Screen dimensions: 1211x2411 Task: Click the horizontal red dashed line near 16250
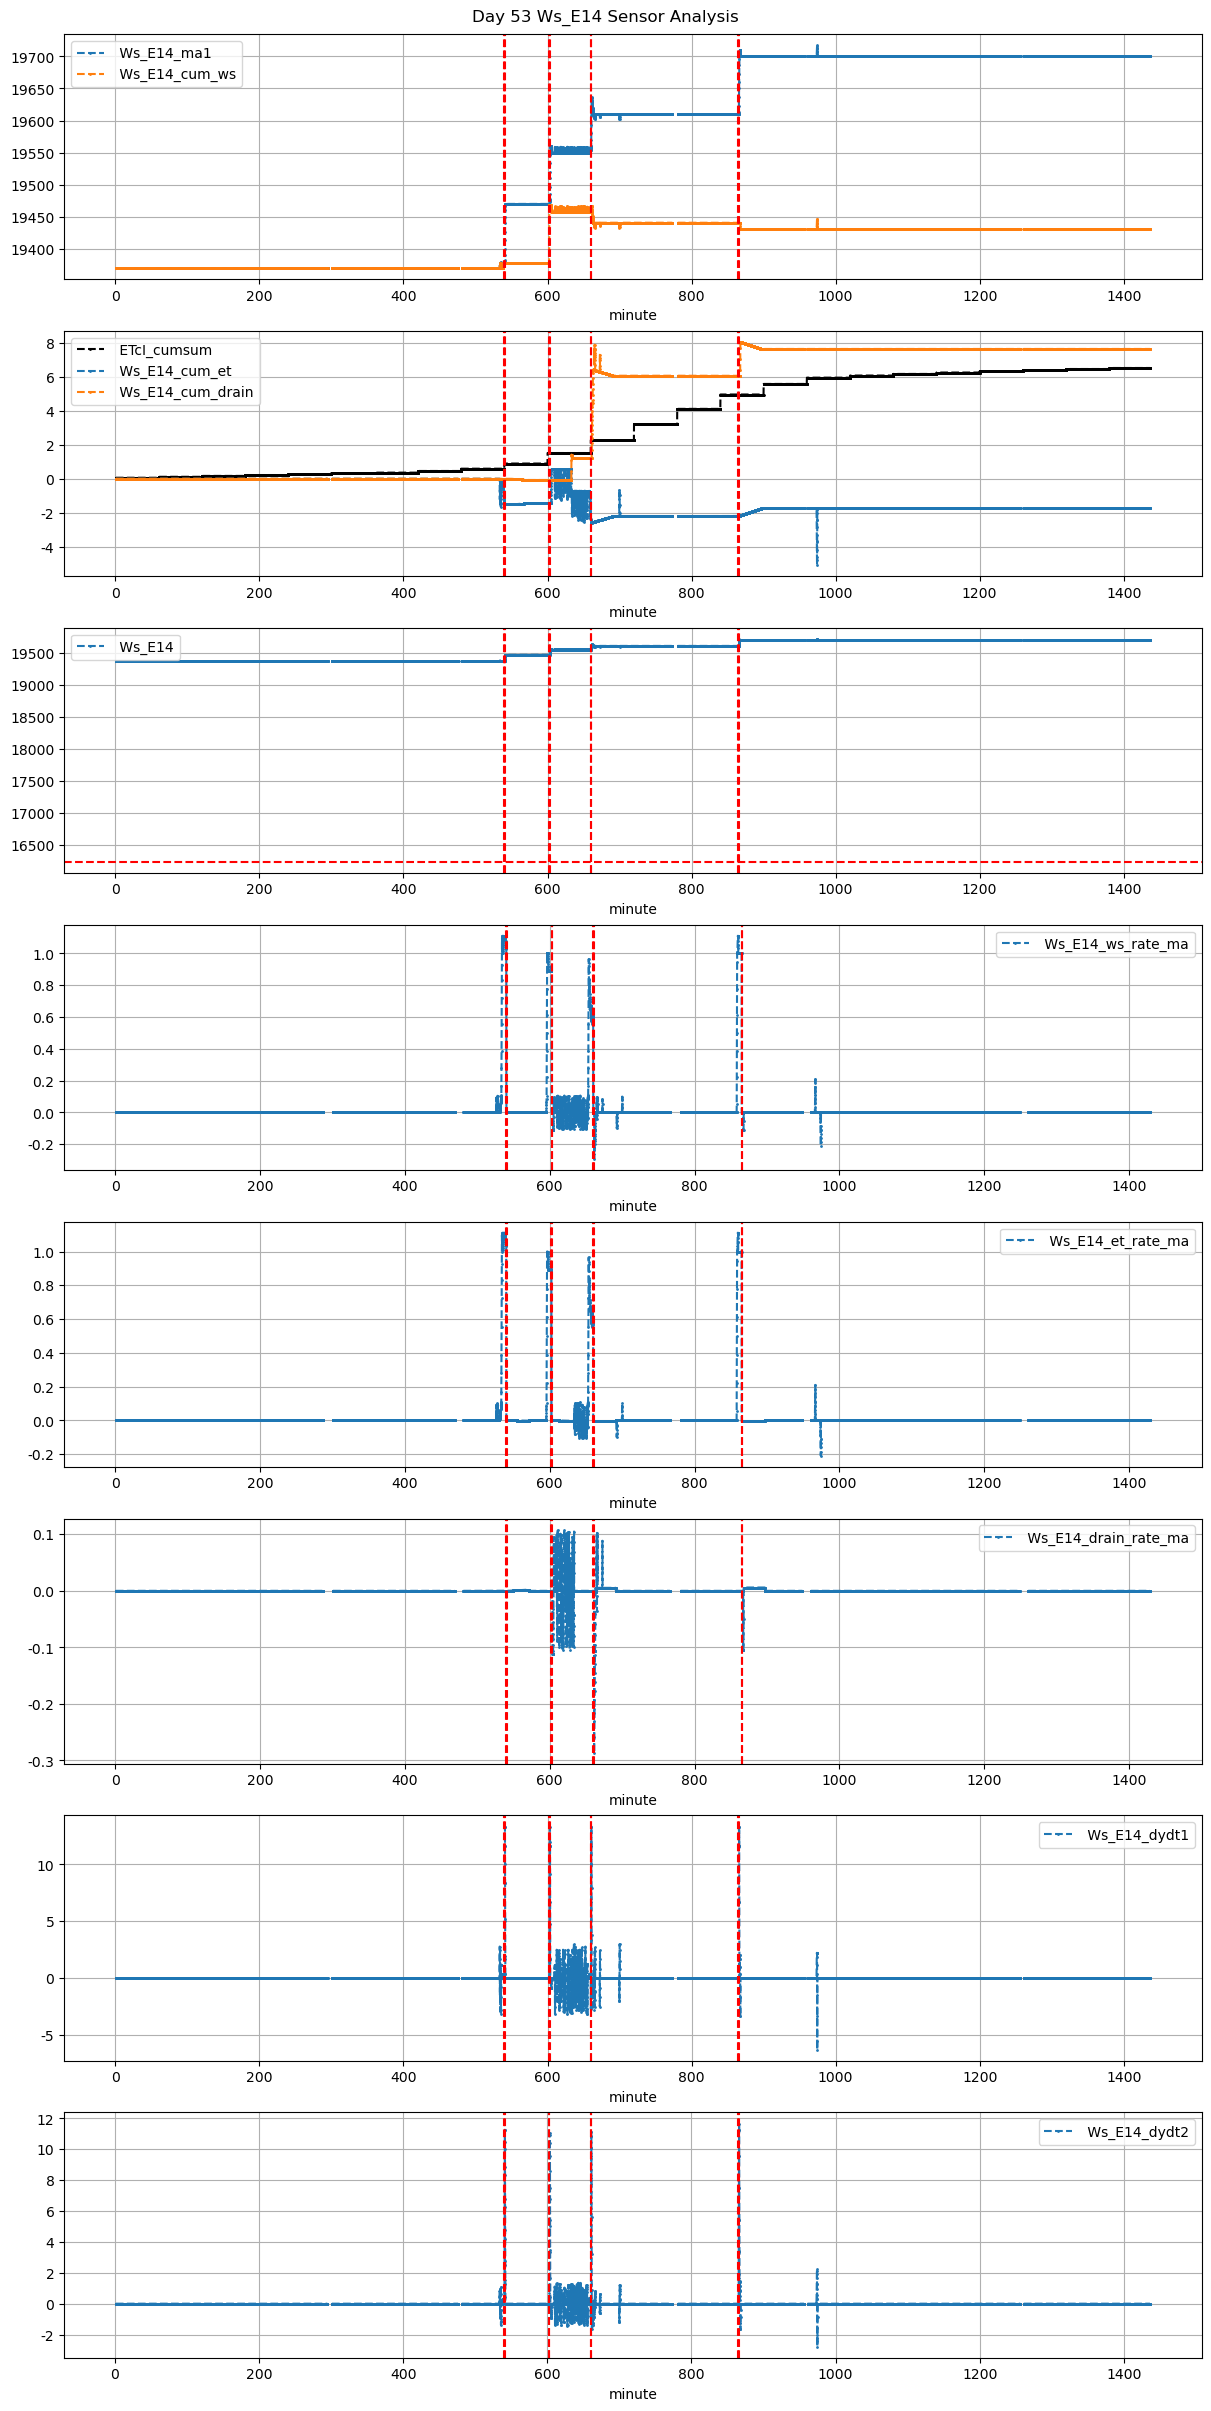click(300, 862)
